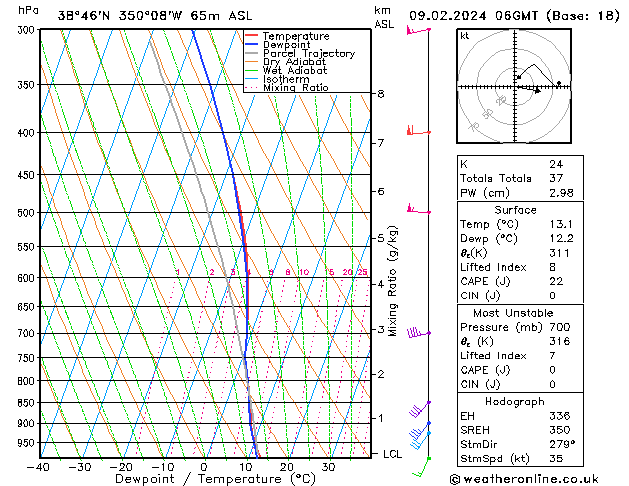Click the mixing ratio label 25 at 600 hPa
The height and width of the screenshot is (486, 629).
pos(362,272)
